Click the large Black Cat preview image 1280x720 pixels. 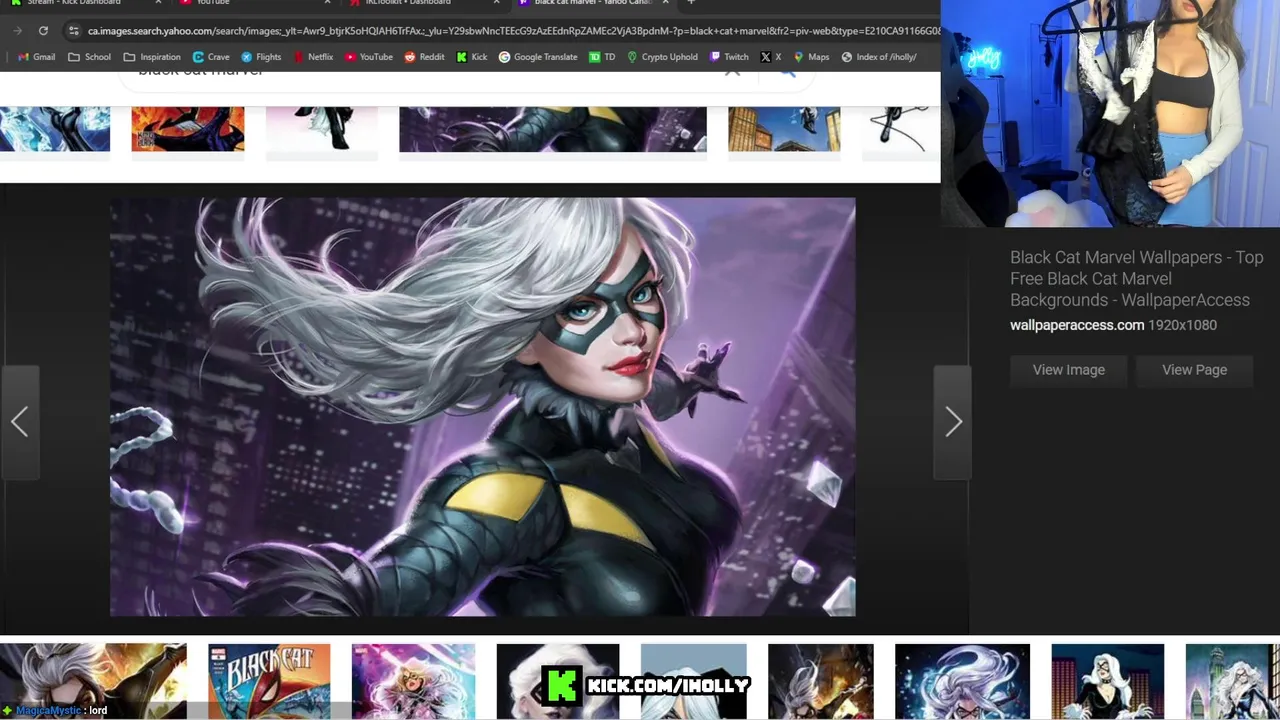pyautogui.click(x=482, y=406)
